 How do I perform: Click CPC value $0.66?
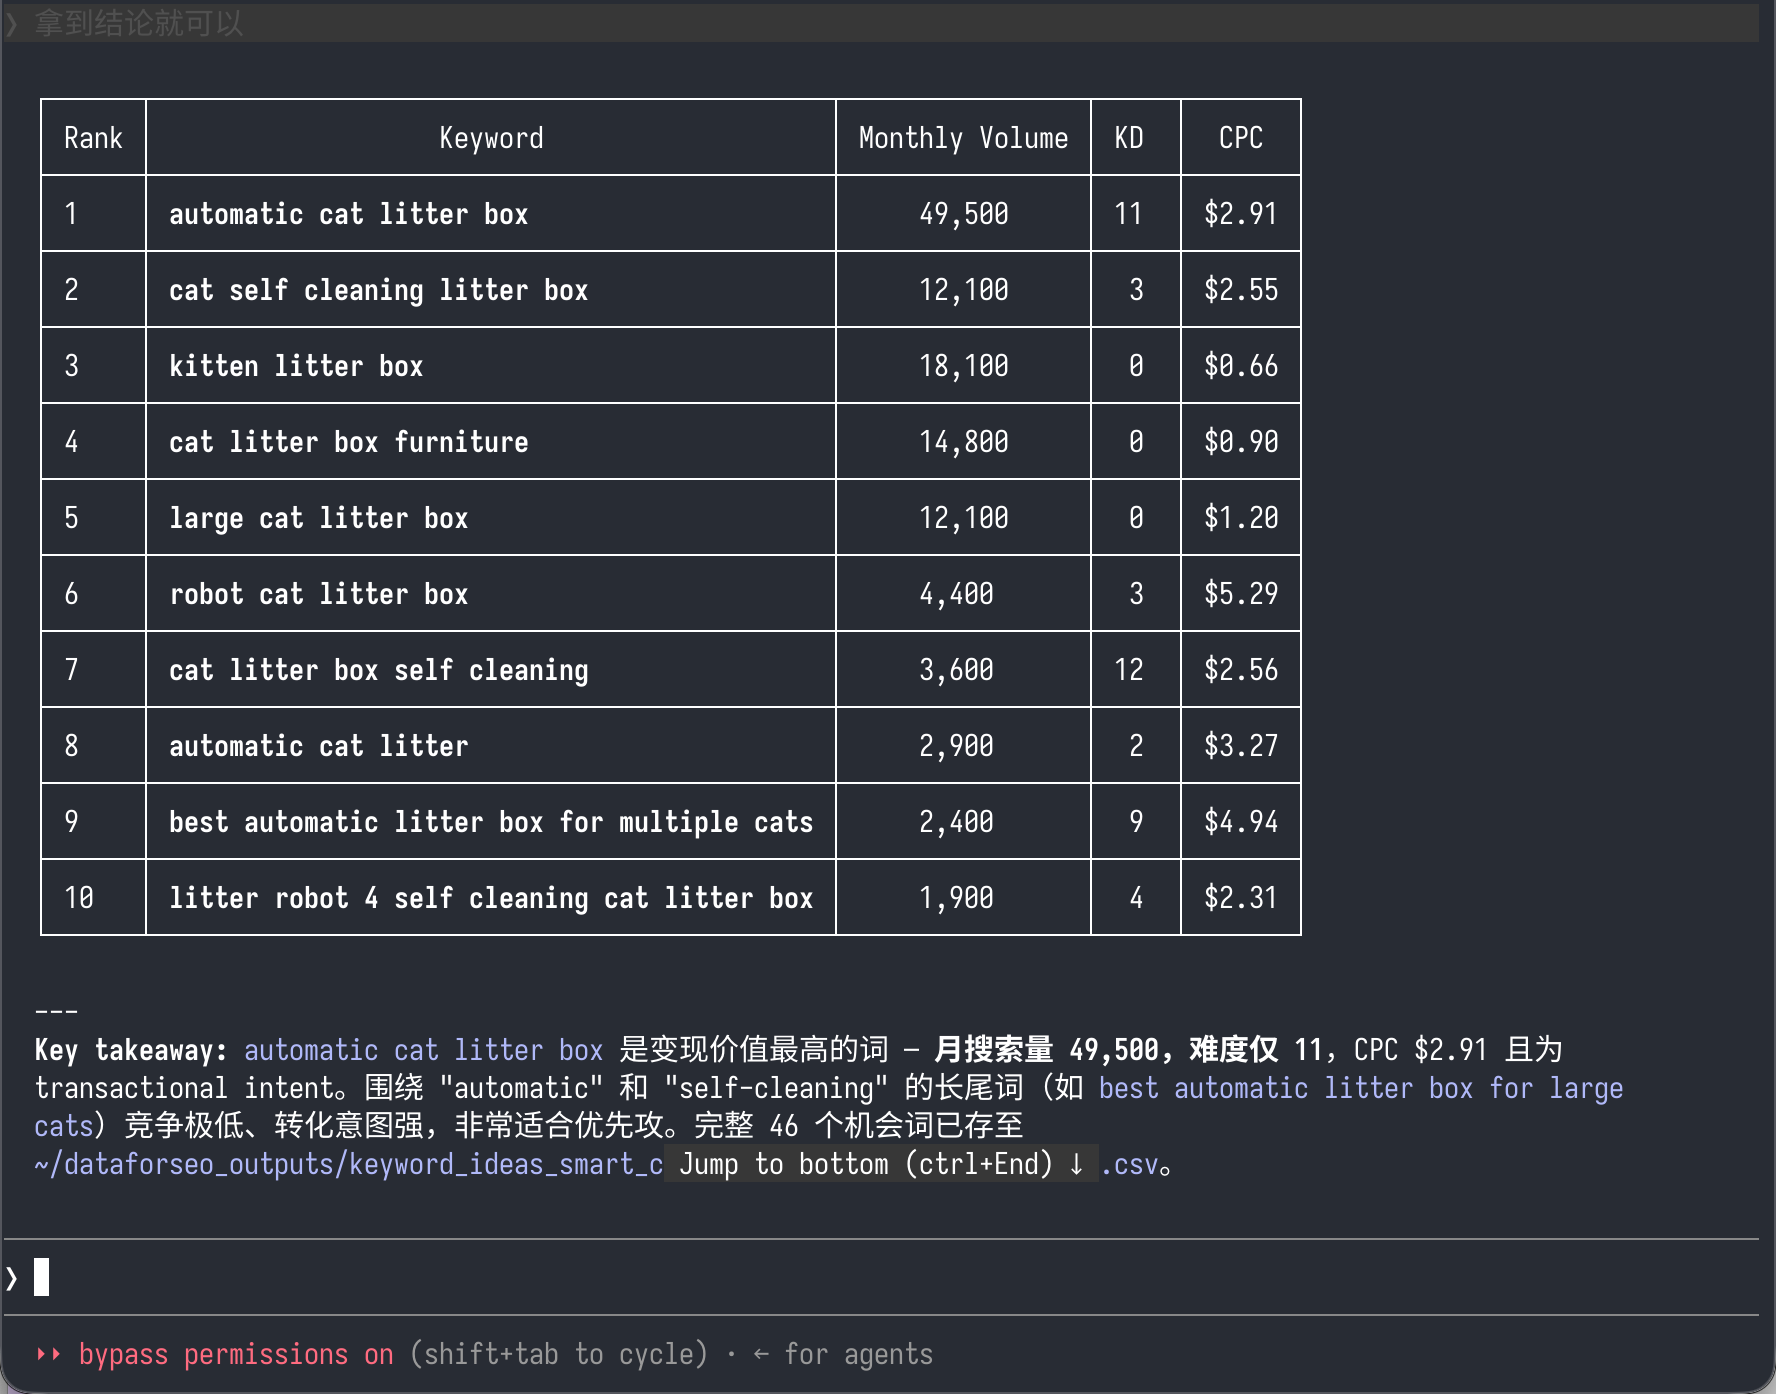pos(1241,366)
